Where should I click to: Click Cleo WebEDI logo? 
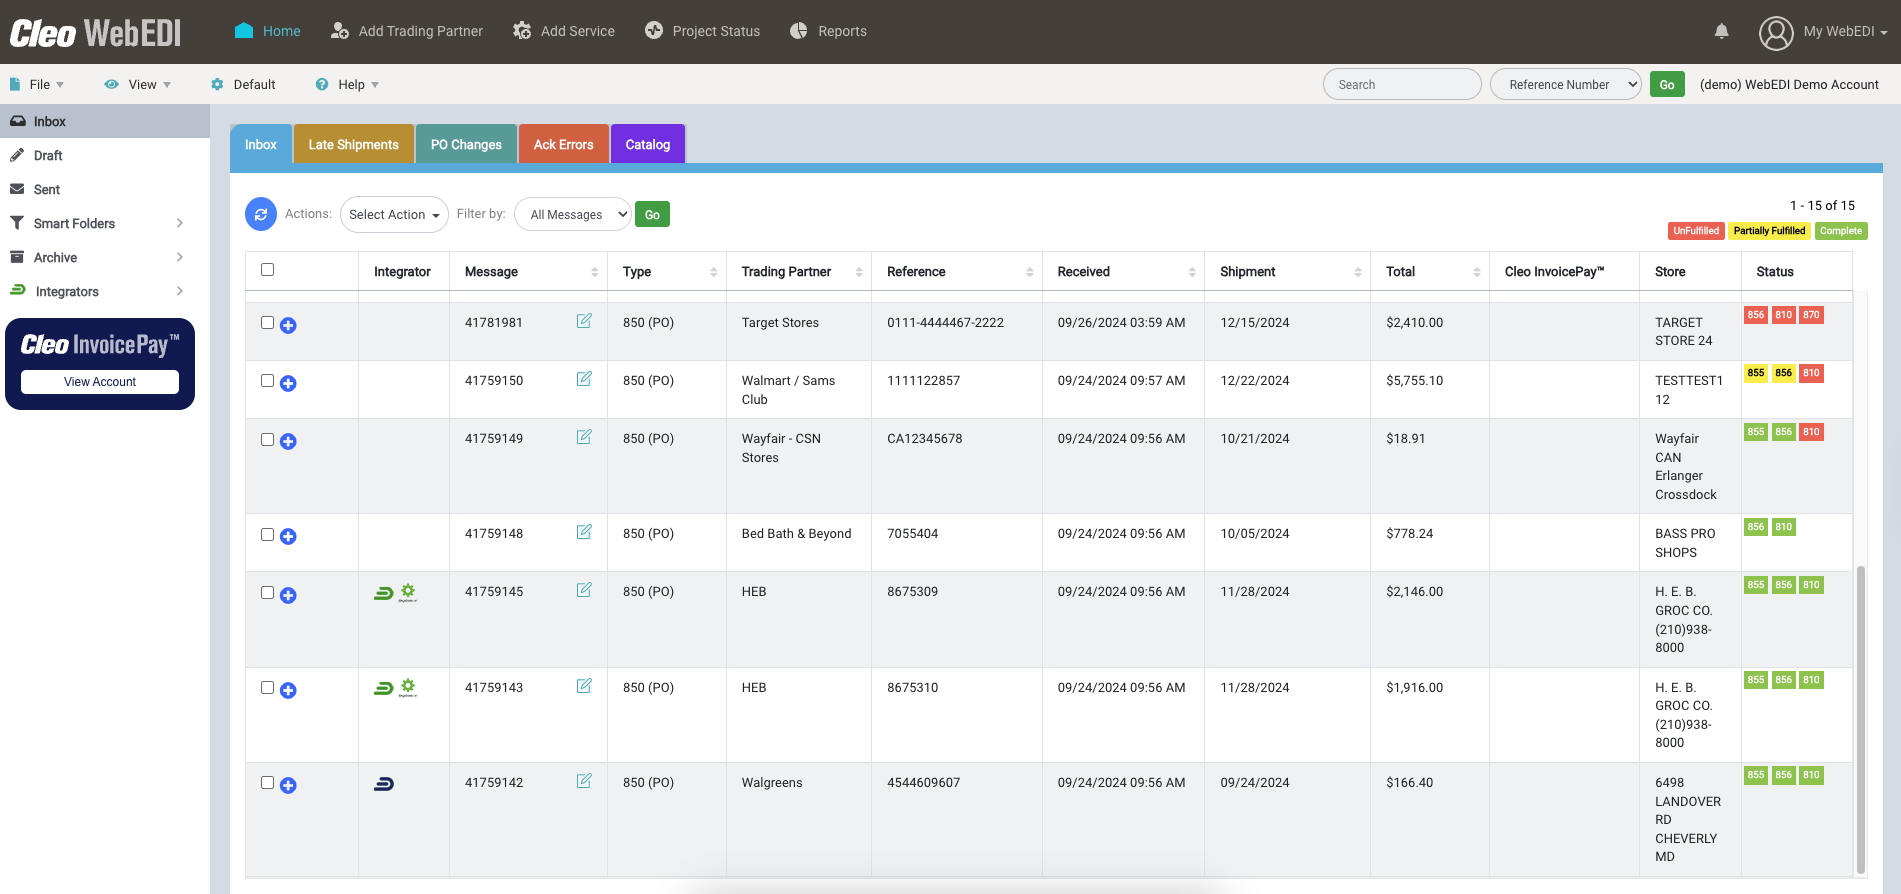[x=96, y=32]
